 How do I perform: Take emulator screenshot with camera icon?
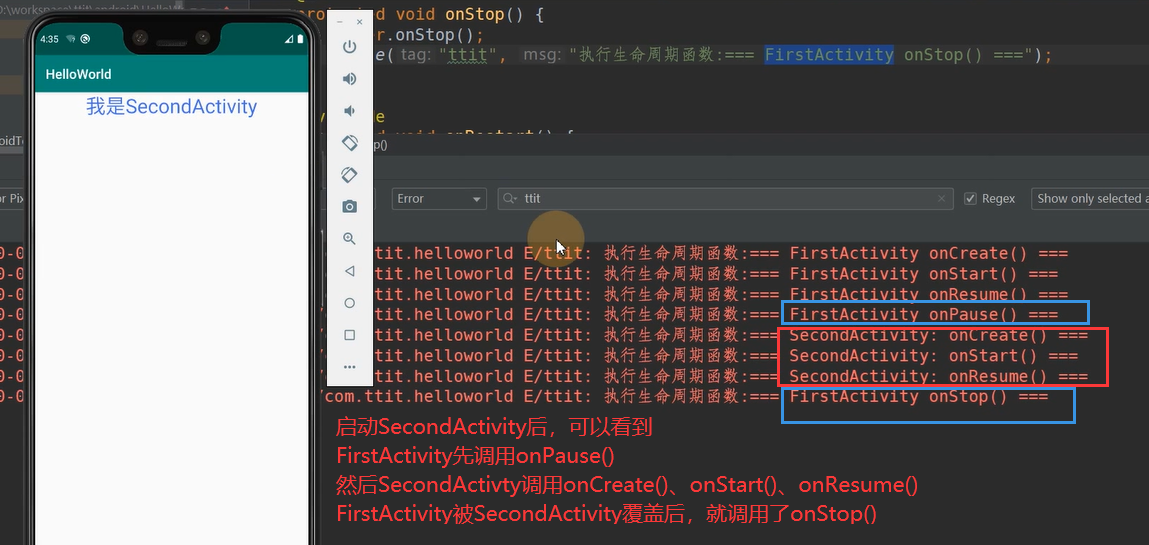pos(350,207)
